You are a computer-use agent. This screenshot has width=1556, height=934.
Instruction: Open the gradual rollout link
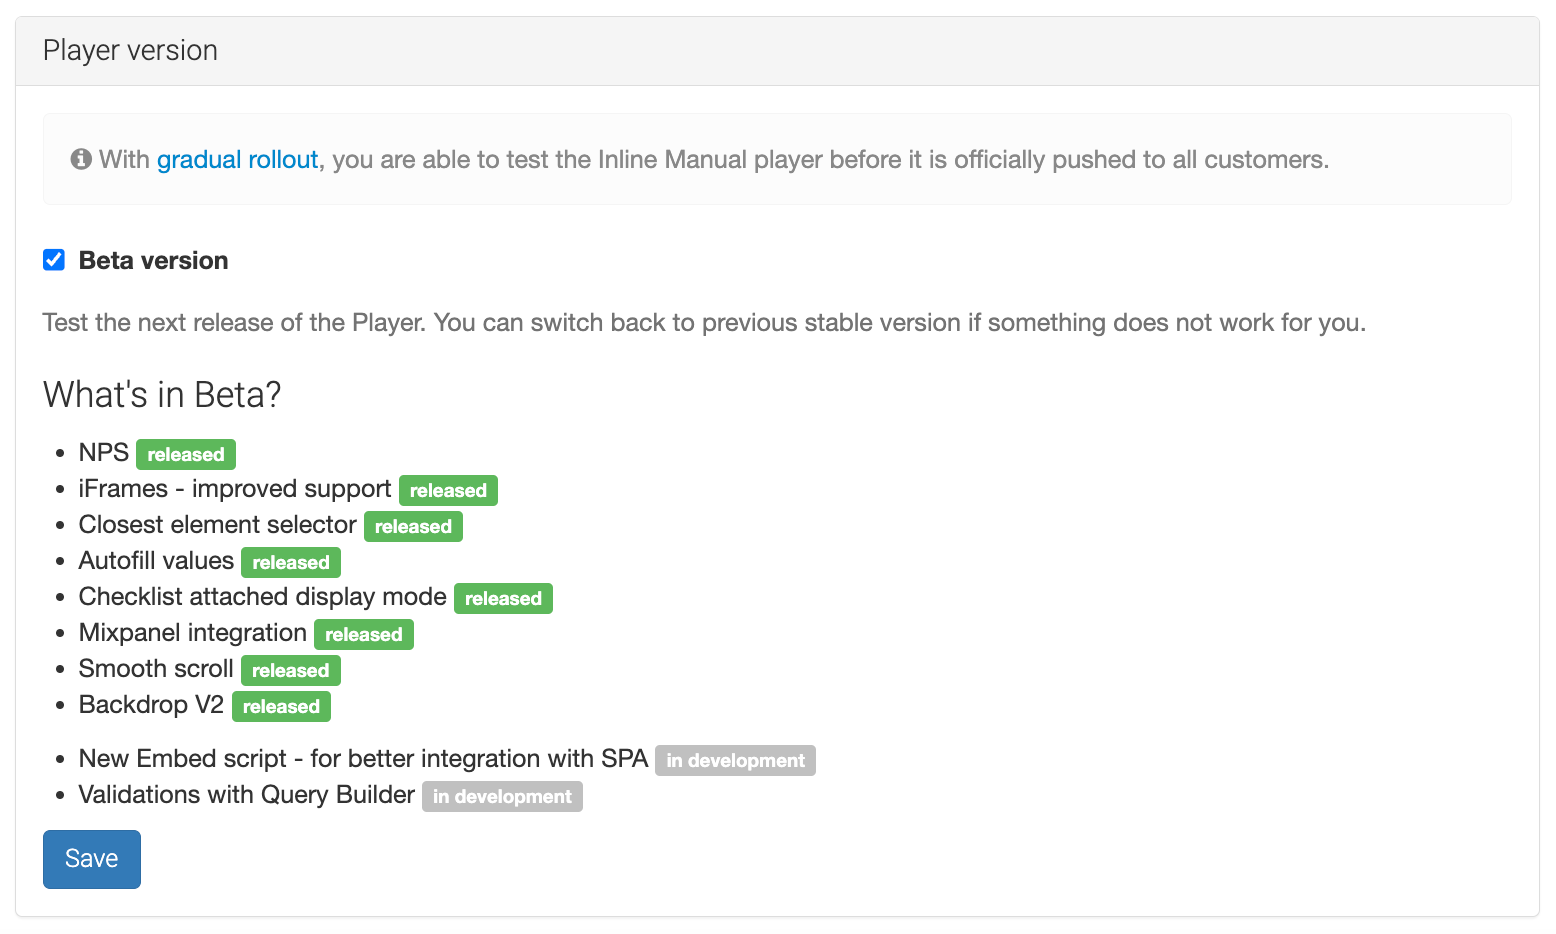click(237, 160)
